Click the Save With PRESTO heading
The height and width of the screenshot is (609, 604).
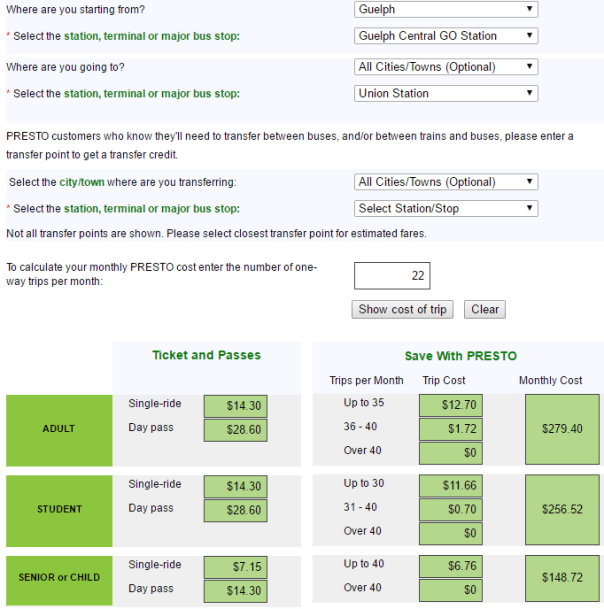tap(461, 356)
